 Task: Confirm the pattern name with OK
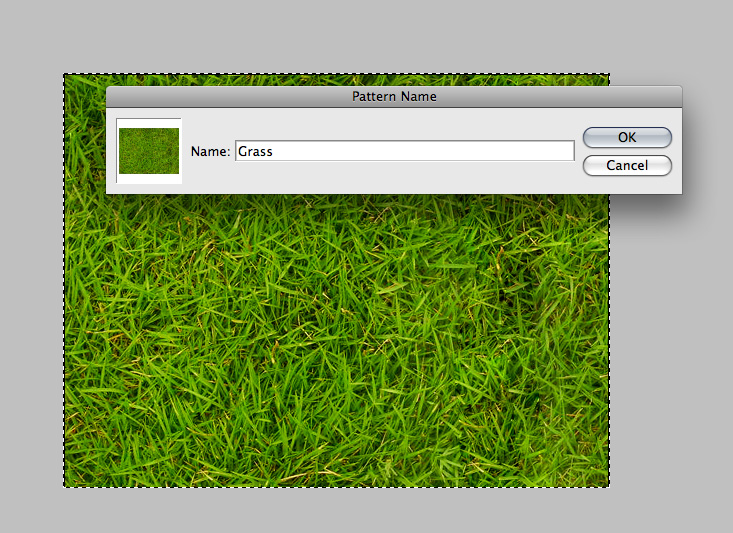click(627, 137)
